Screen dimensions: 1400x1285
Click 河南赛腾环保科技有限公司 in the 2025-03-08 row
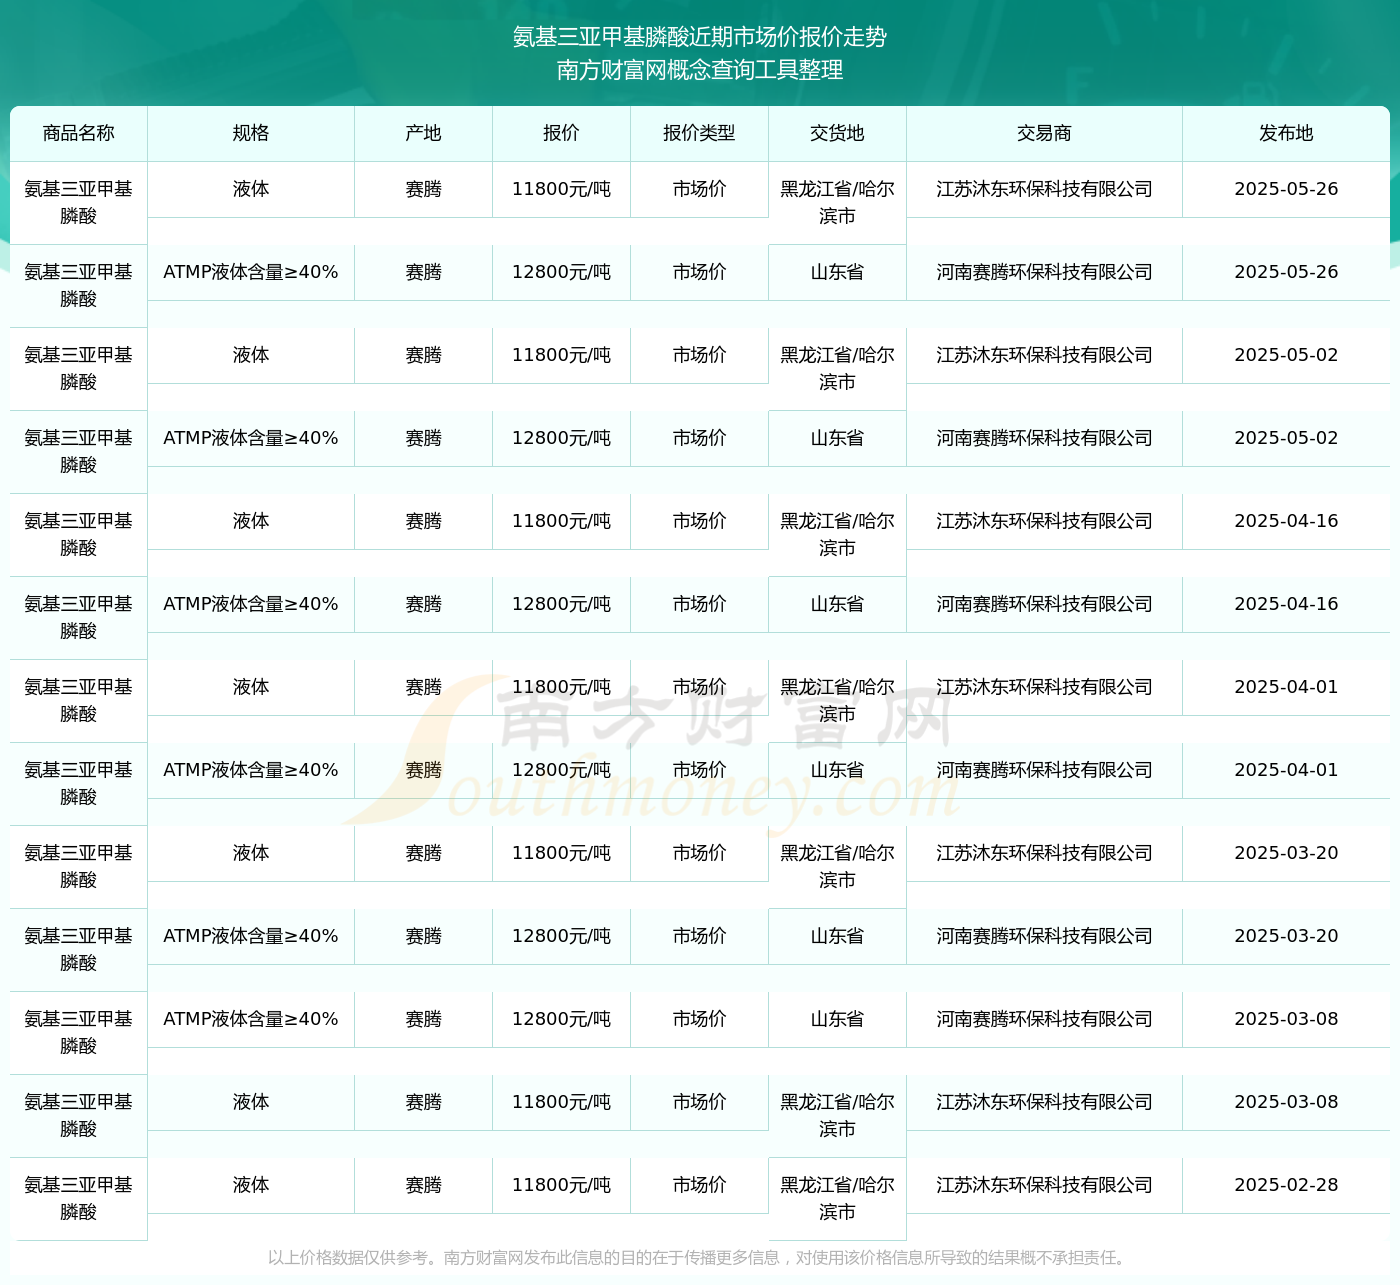pos(1044,1019)
